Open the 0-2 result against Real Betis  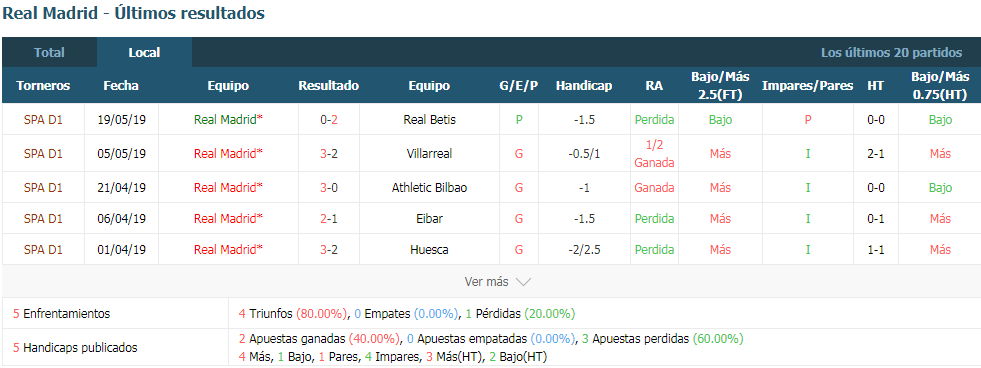click(328, 120)
